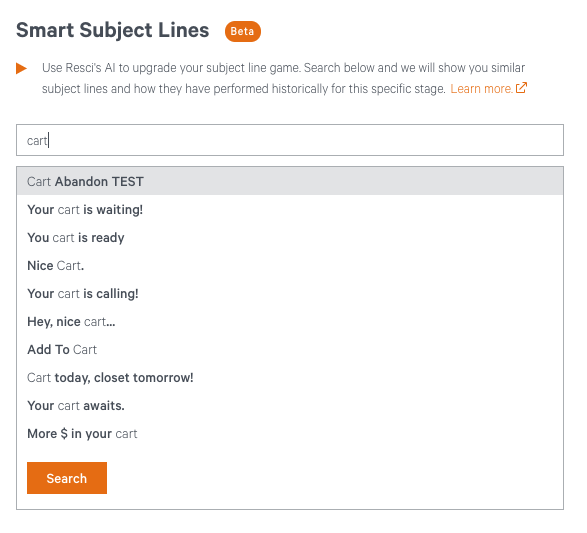Click the orange triangle arrow beside the description

point(21,68)
